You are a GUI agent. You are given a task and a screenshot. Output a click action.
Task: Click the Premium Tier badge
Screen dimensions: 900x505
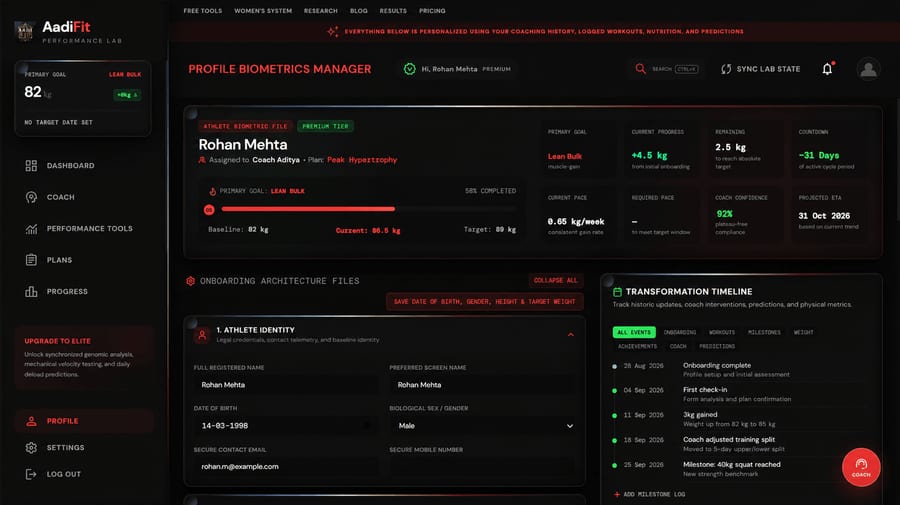point(325,126)
